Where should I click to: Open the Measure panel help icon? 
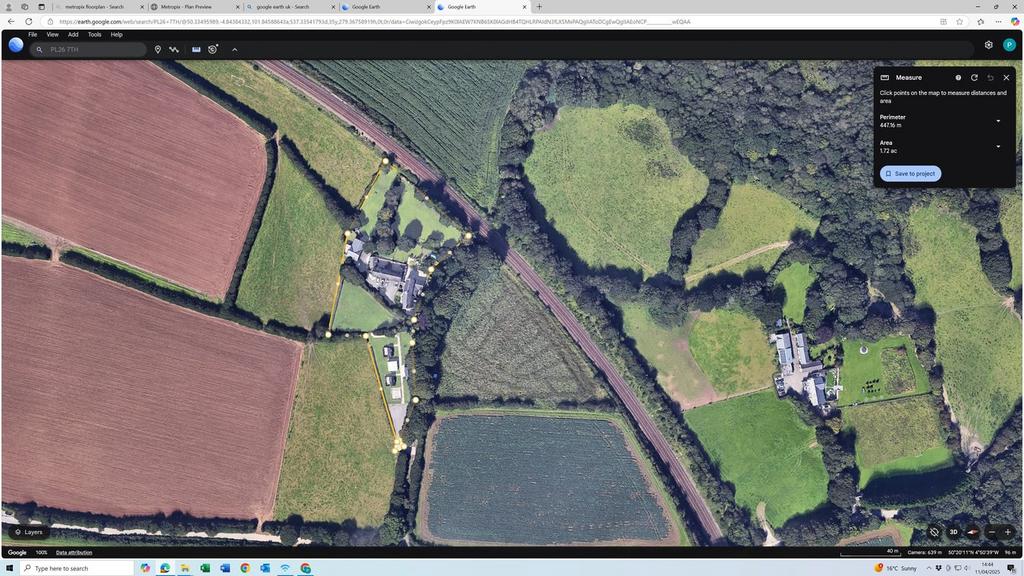(958, 78)
